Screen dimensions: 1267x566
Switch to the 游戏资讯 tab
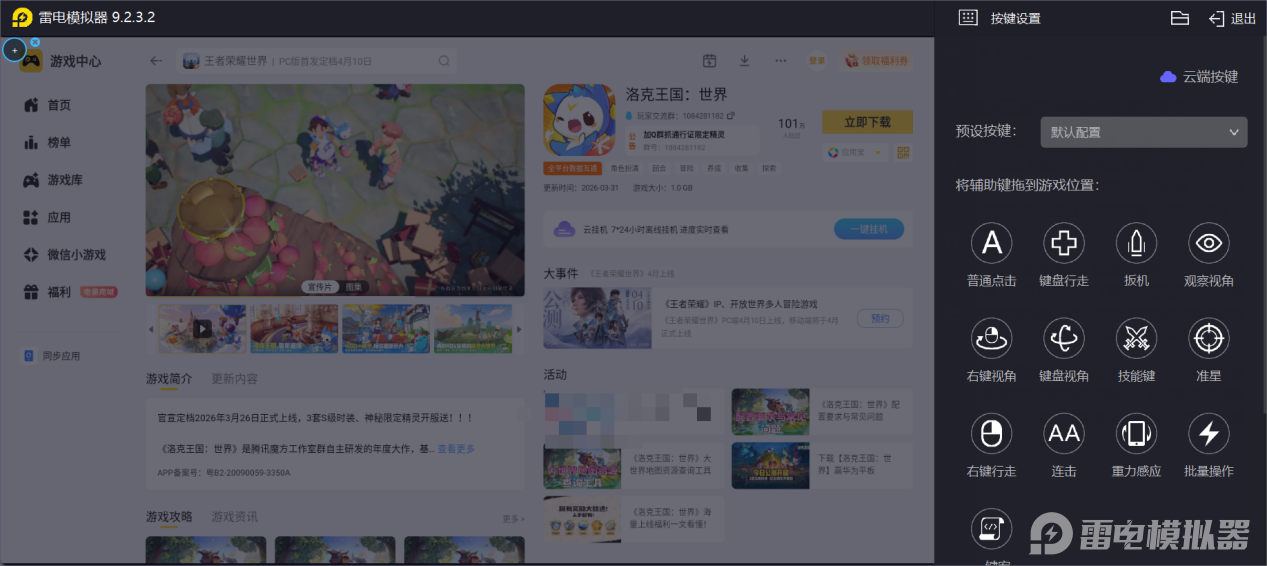click(234, 517)
